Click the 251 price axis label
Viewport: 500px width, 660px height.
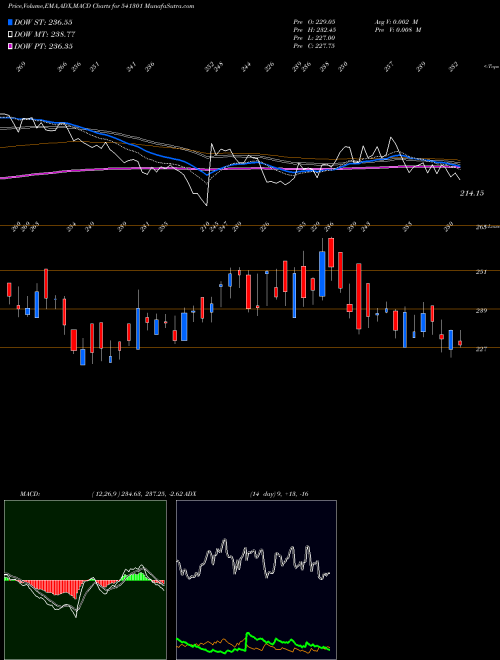[x=481, y=272]
